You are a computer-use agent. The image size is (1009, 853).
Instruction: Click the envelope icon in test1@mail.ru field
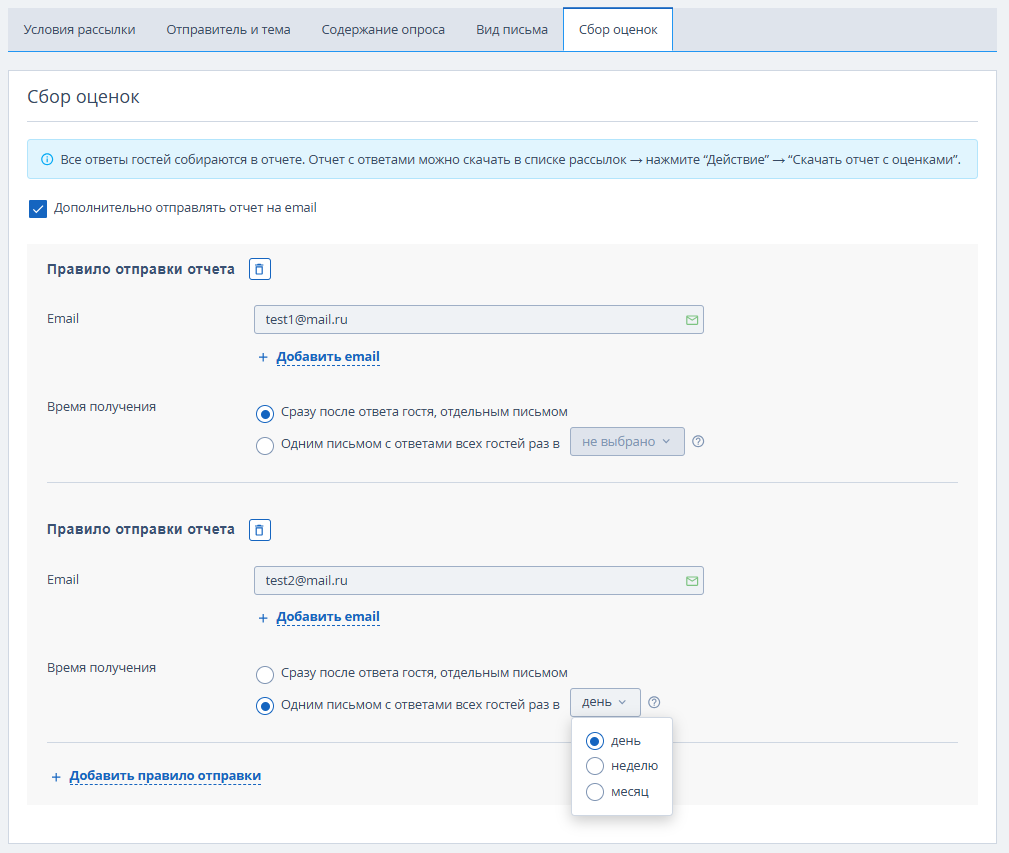[692, 320]
